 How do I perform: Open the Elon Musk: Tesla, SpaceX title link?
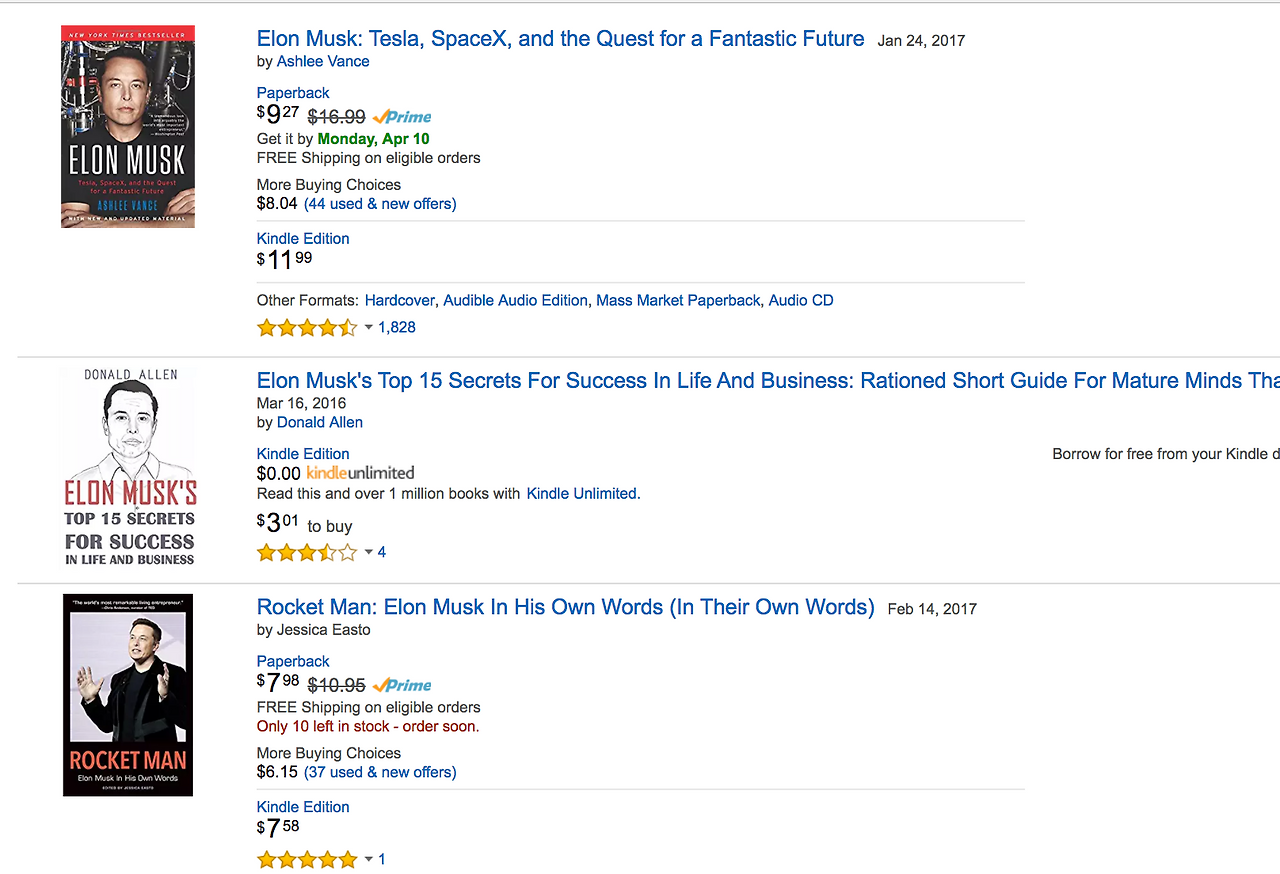pos(561,39)
